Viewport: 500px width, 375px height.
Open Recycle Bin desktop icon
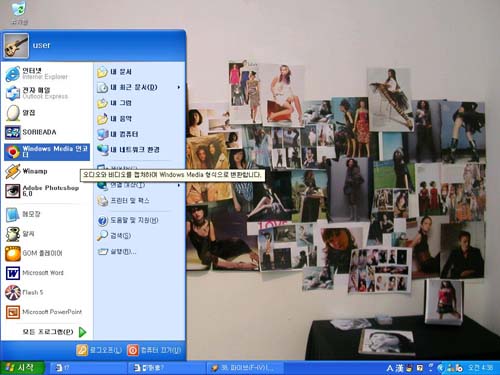coord(19,13)
